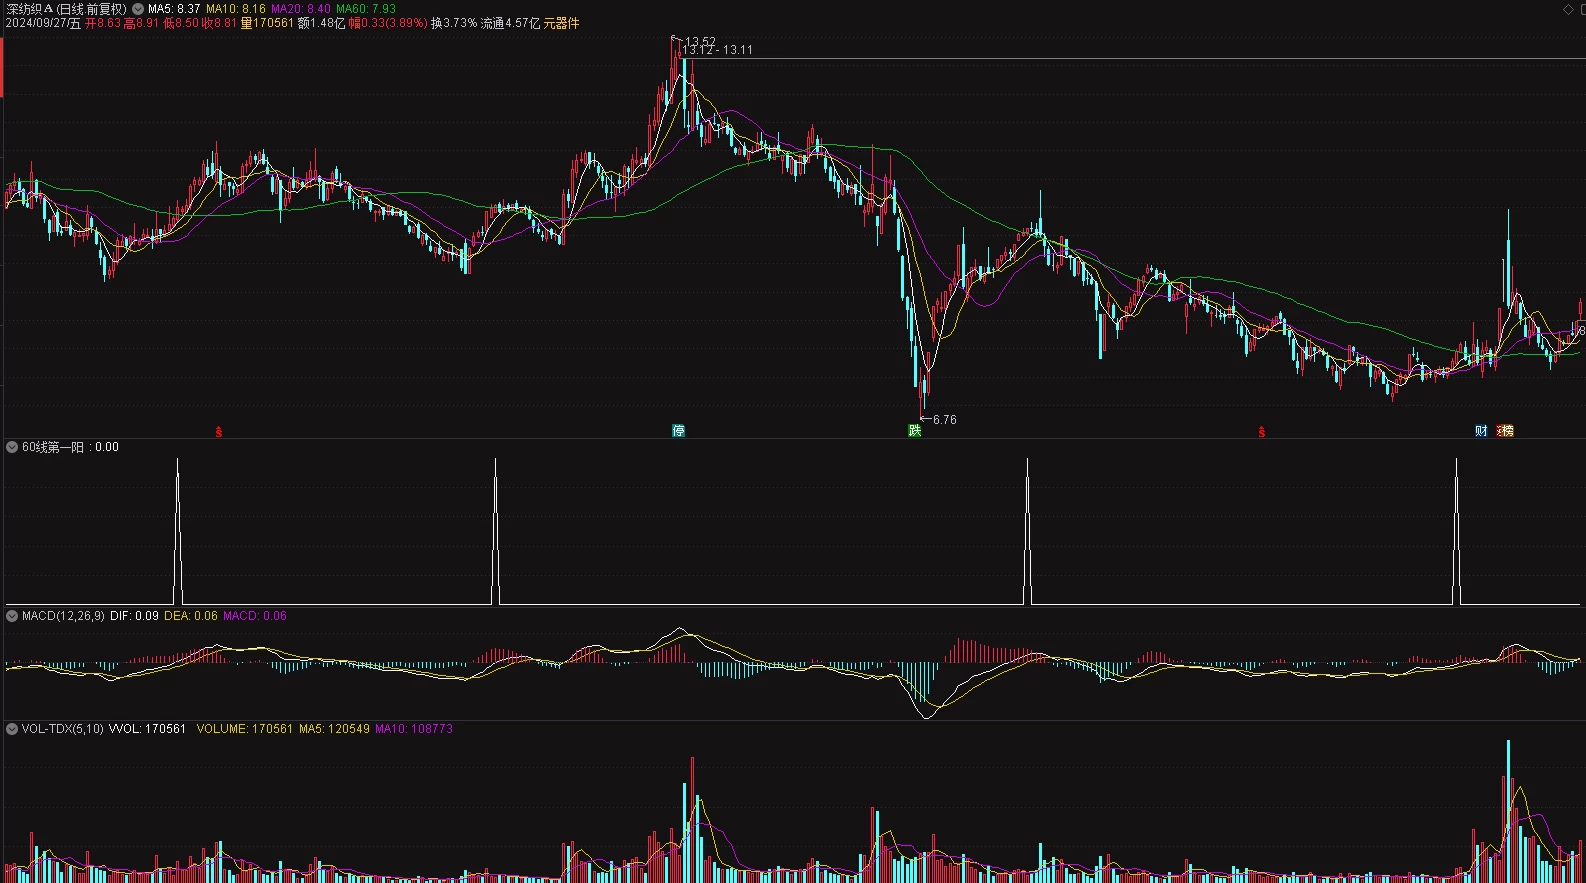Image resolution: width=1586 pixels, height=883 pixels.
Task: Click the DEA: 0.06 value
Action: pyautogui.click(x=191, y=616)
